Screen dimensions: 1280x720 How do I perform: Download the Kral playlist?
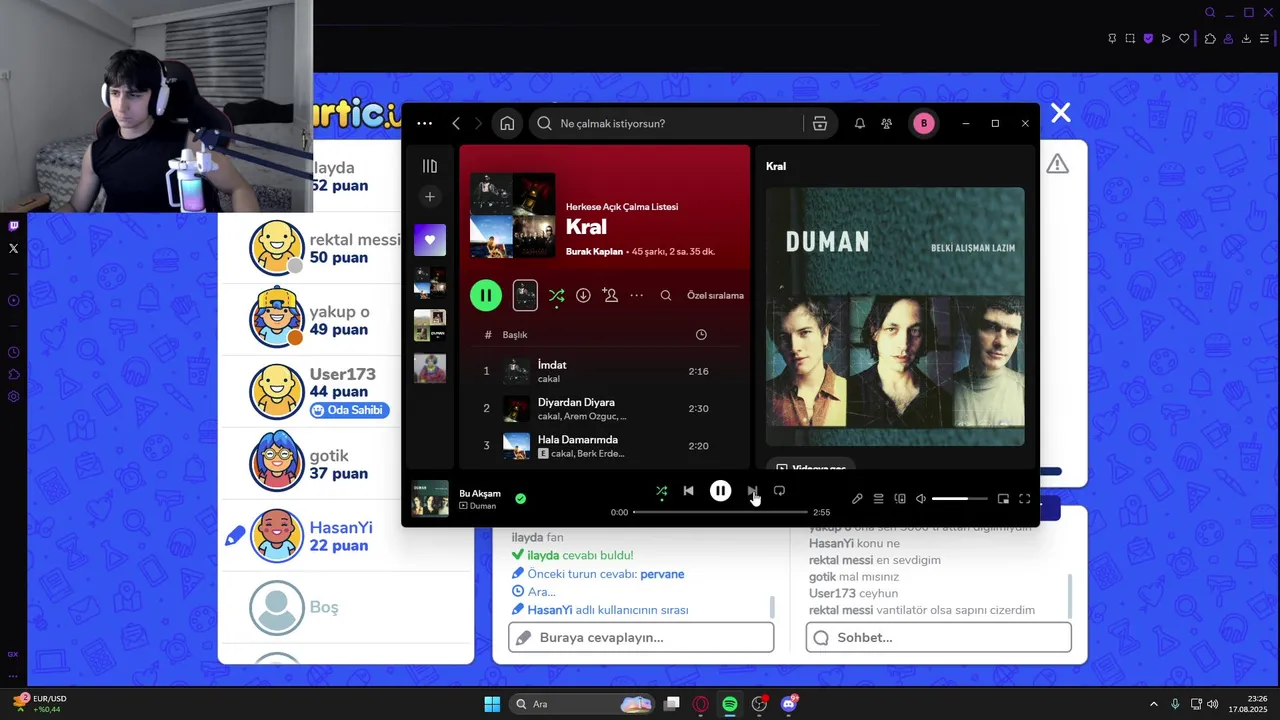(583, 295)
